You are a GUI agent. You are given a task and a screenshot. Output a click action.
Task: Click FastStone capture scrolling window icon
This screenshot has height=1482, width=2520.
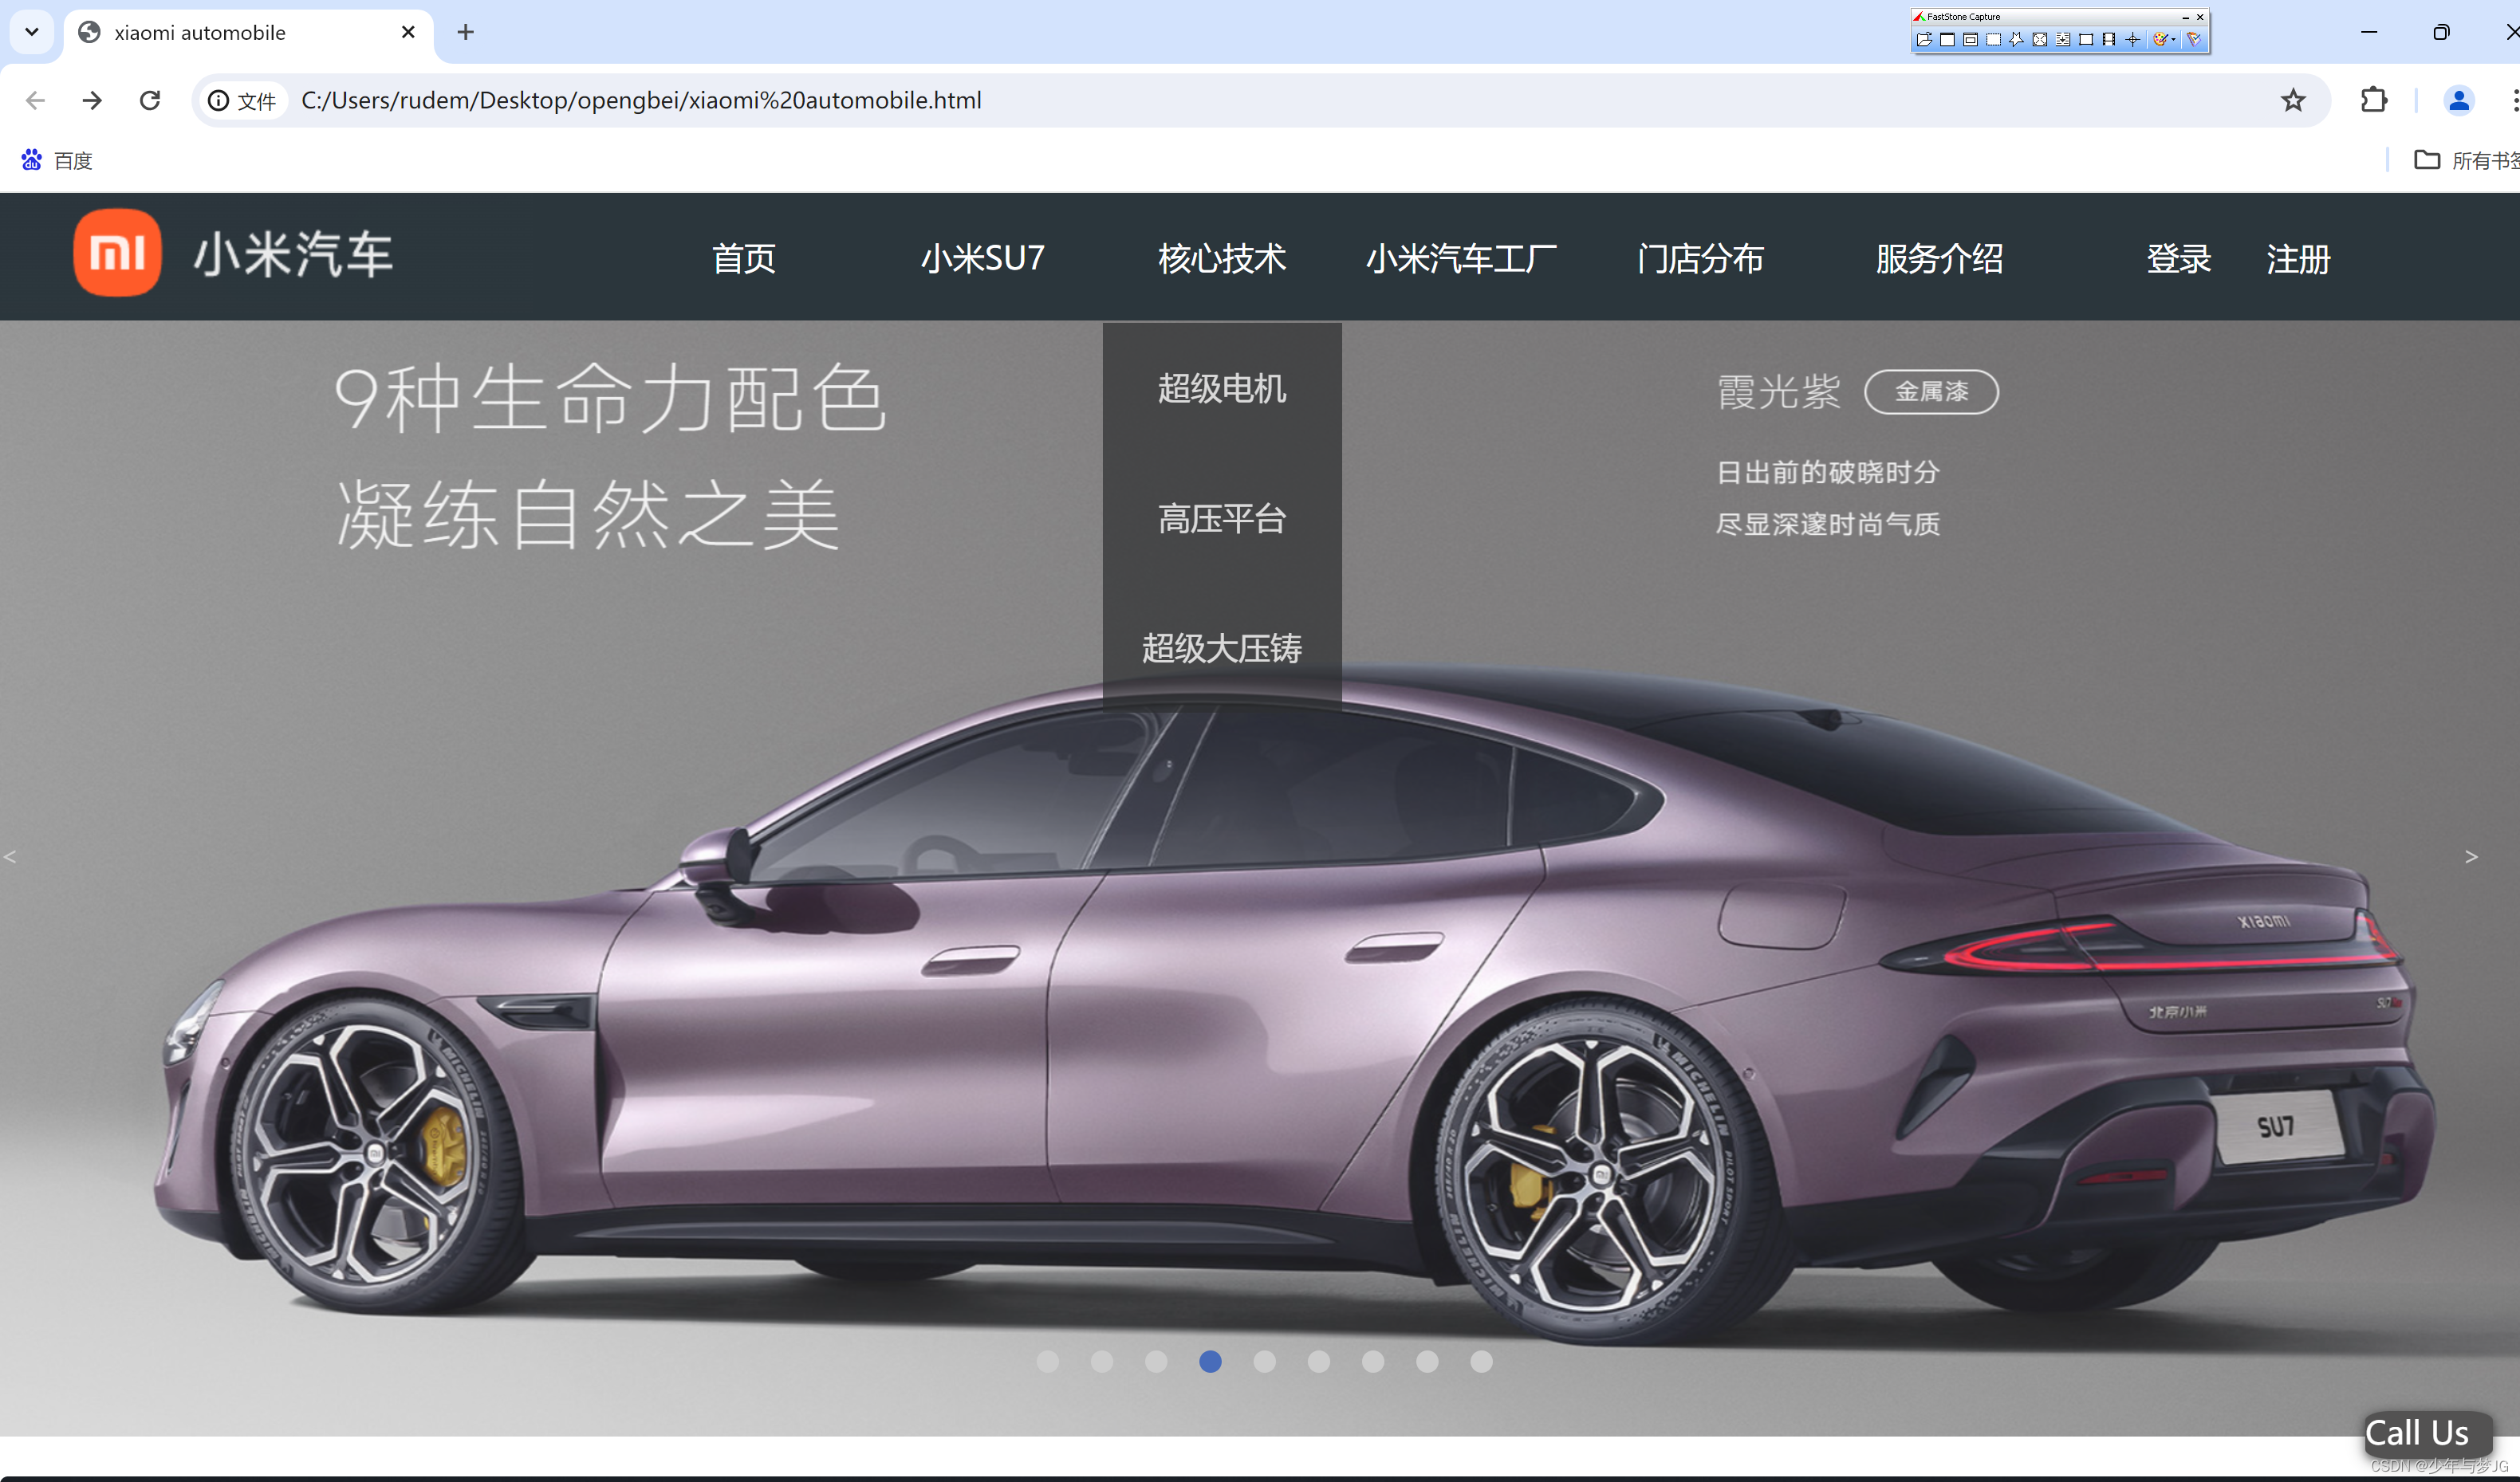tap(2063, 39)
